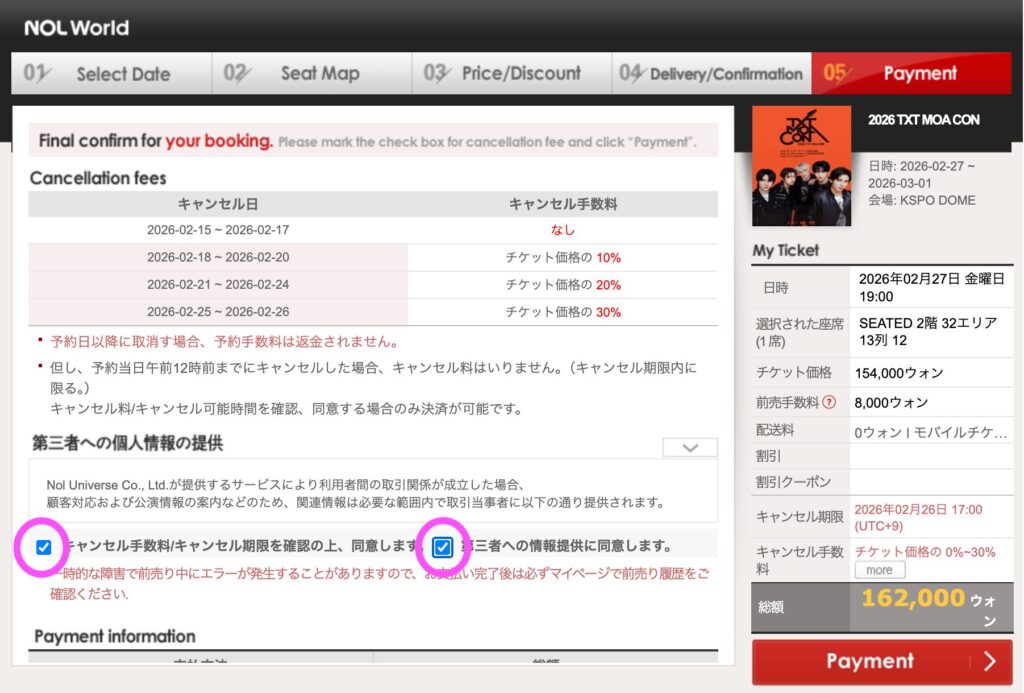
Task: Click the question mark icon beside 前売手数料
Action: (x=827, y=403)
